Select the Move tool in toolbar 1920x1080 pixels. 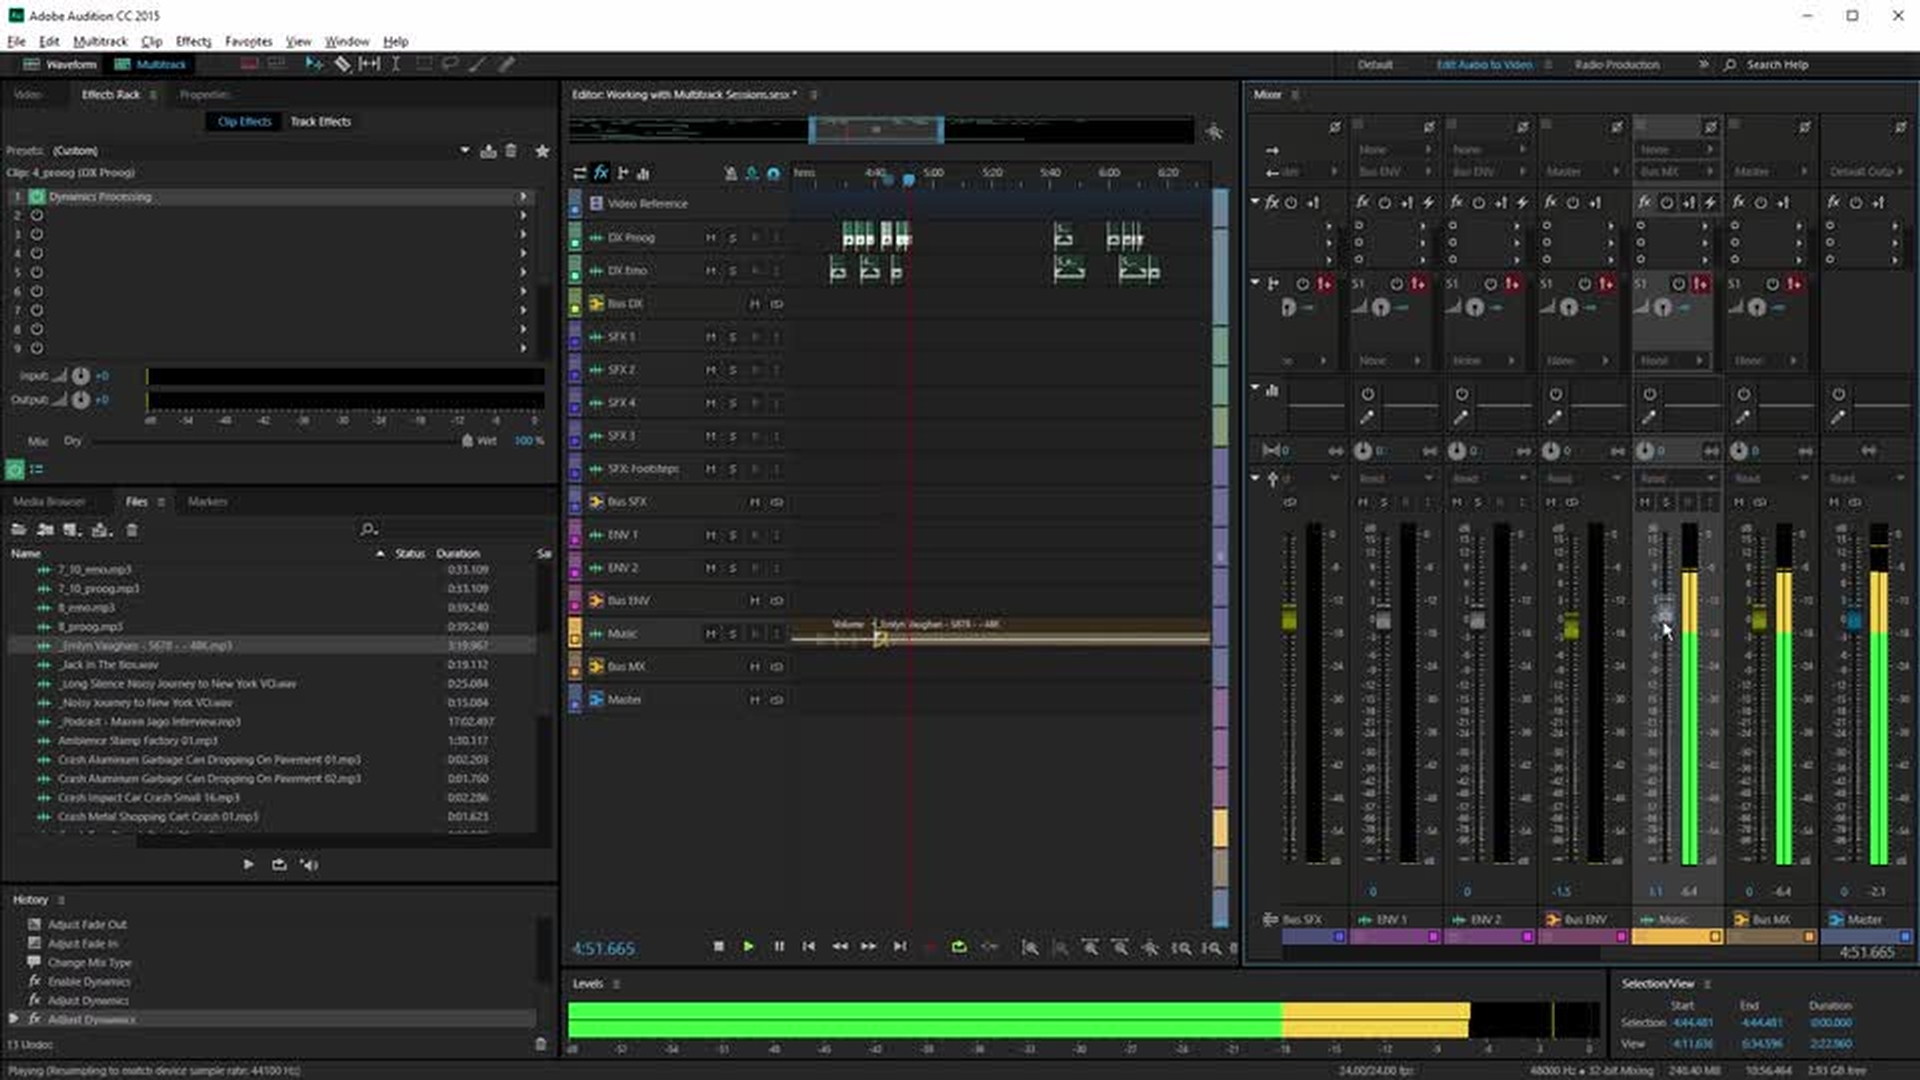coord(314,64)
